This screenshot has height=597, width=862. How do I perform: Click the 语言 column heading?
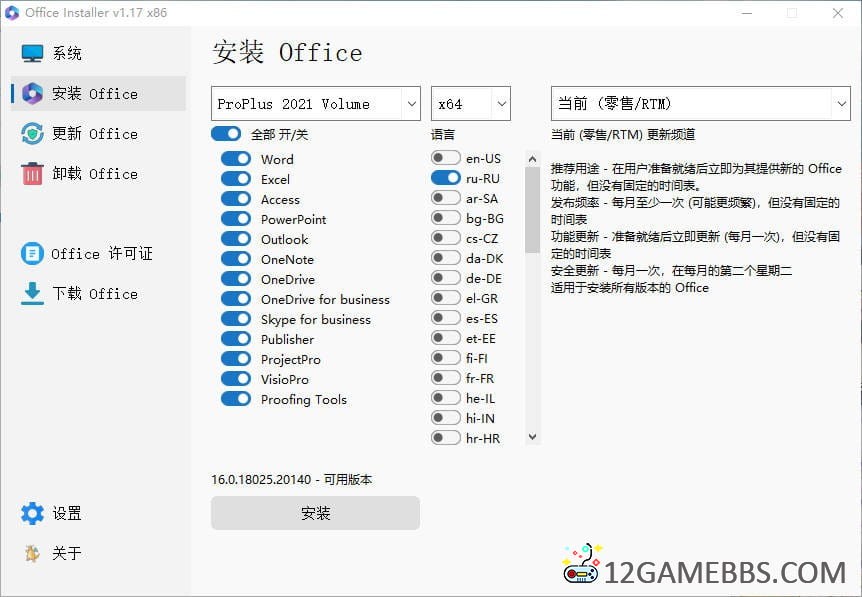(443, 134)
